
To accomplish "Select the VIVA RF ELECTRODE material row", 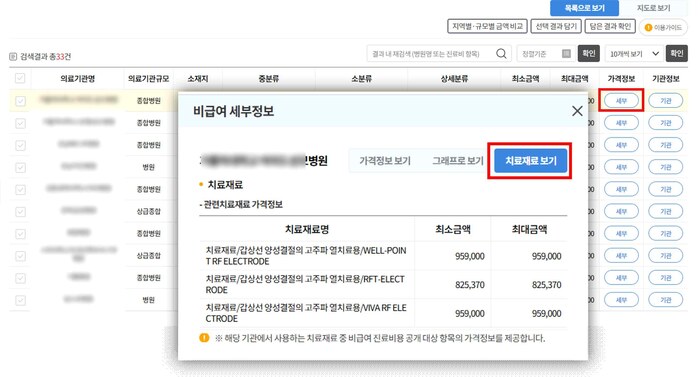I will coord(383,313).
